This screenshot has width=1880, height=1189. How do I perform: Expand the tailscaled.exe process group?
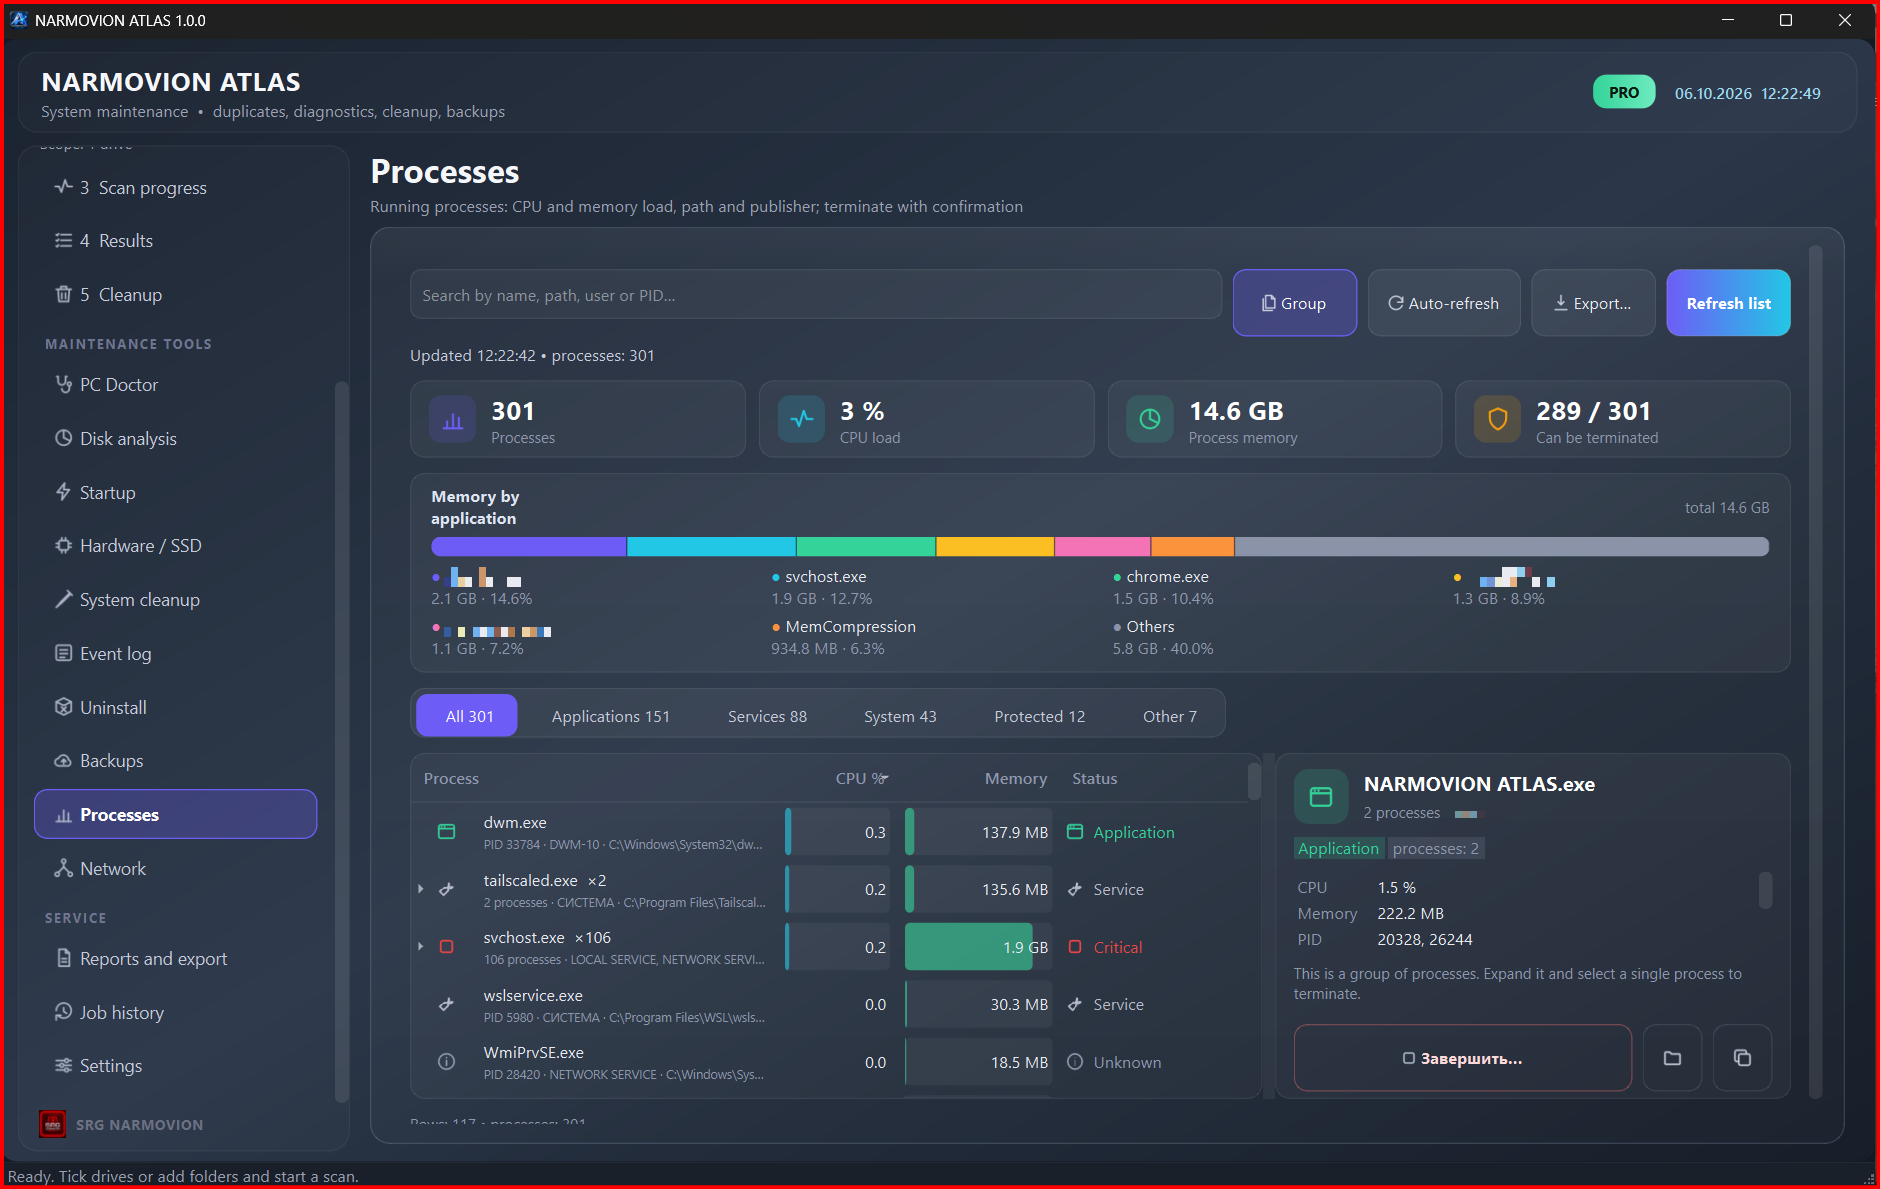tap(421, 889)
